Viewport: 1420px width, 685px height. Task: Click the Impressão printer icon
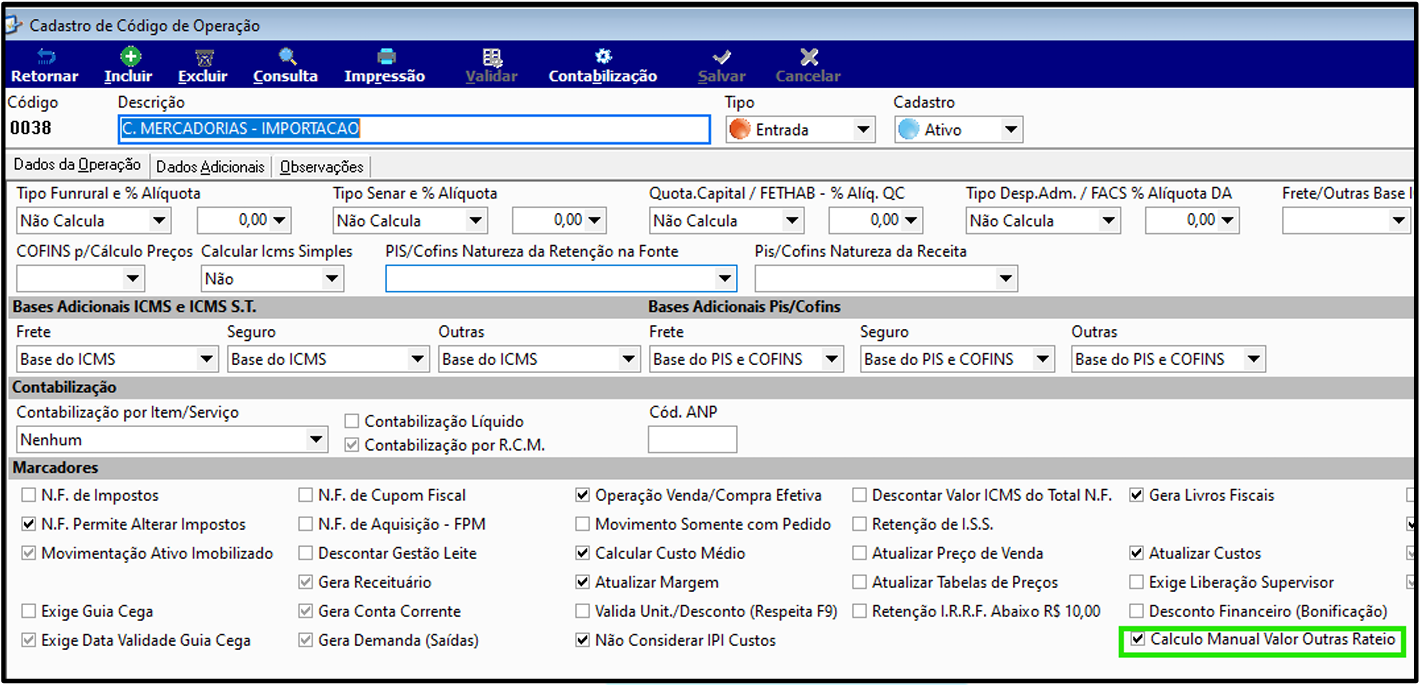pyautogui.click(x=385, y=57)
